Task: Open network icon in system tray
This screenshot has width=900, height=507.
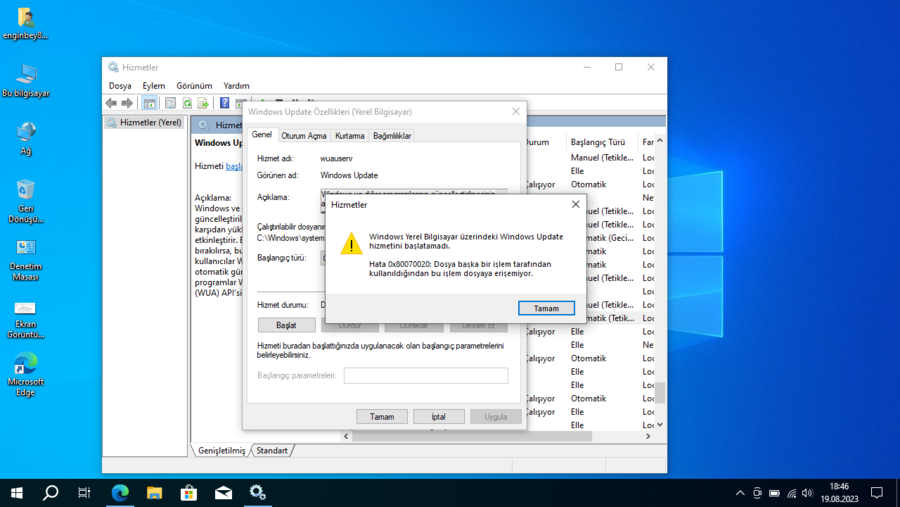Action: (x=792, y=493)
